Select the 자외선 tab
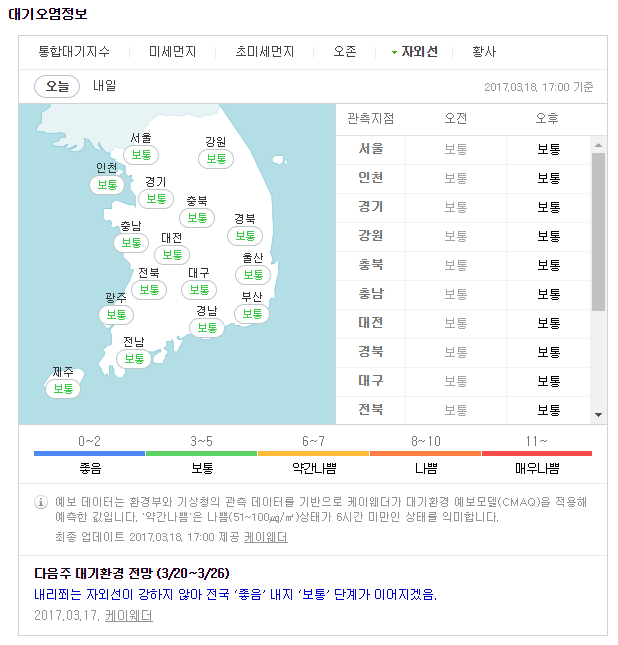Image resolution: width=618 pixels, height=645 pixels. pos(419,52)
